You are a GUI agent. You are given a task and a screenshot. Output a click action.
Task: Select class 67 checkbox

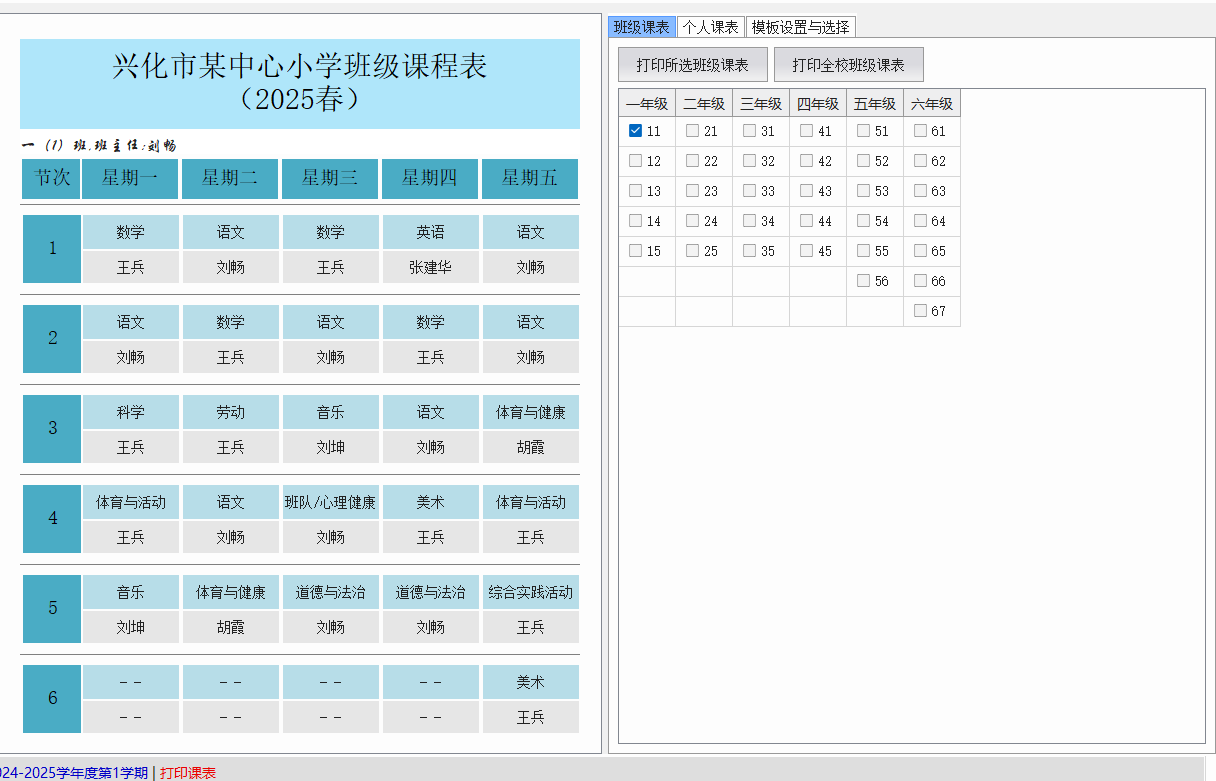tap(920, 311)
